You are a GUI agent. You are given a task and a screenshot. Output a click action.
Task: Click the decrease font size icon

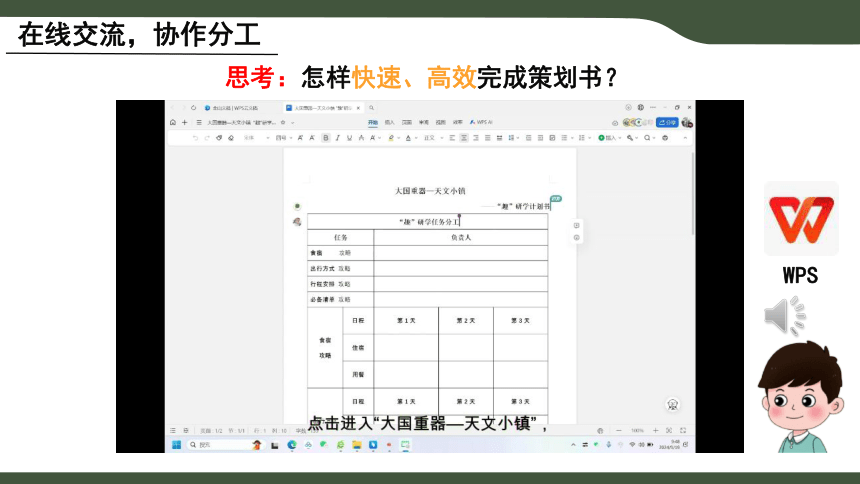click(312, 138)
